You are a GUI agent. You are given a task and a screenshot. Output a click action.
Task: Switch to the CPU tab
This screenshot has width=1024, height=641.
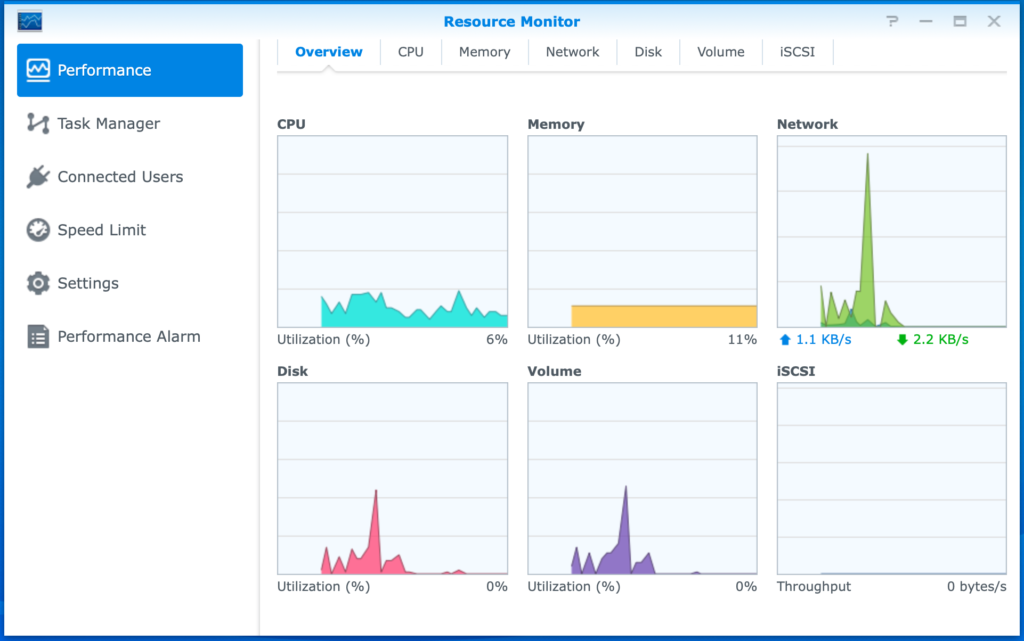click(410, 51)
